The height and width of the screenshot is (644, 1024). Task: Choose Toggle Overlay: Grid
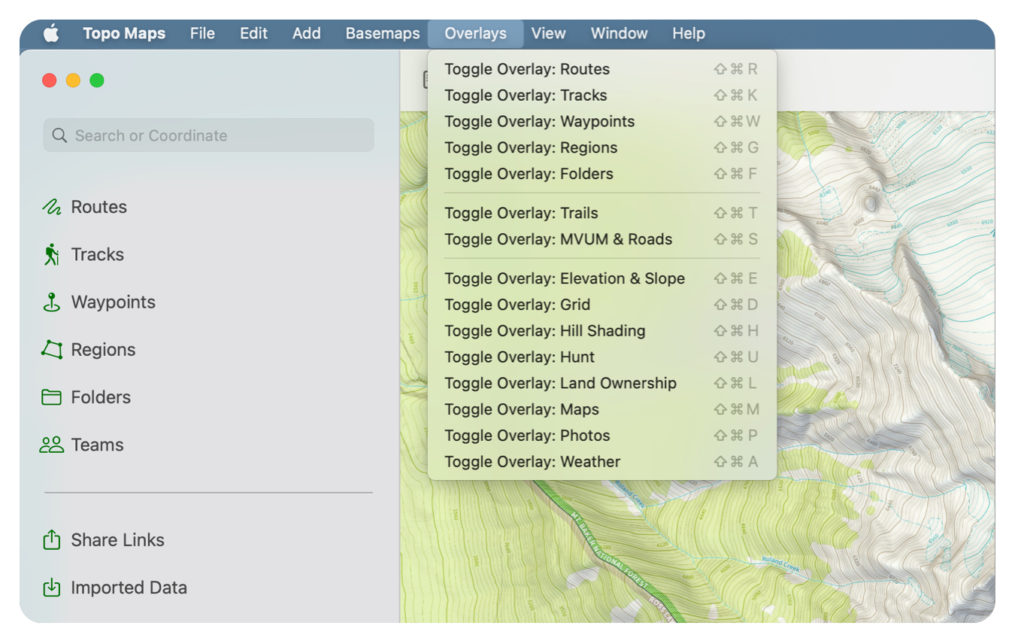click(601, 304)
